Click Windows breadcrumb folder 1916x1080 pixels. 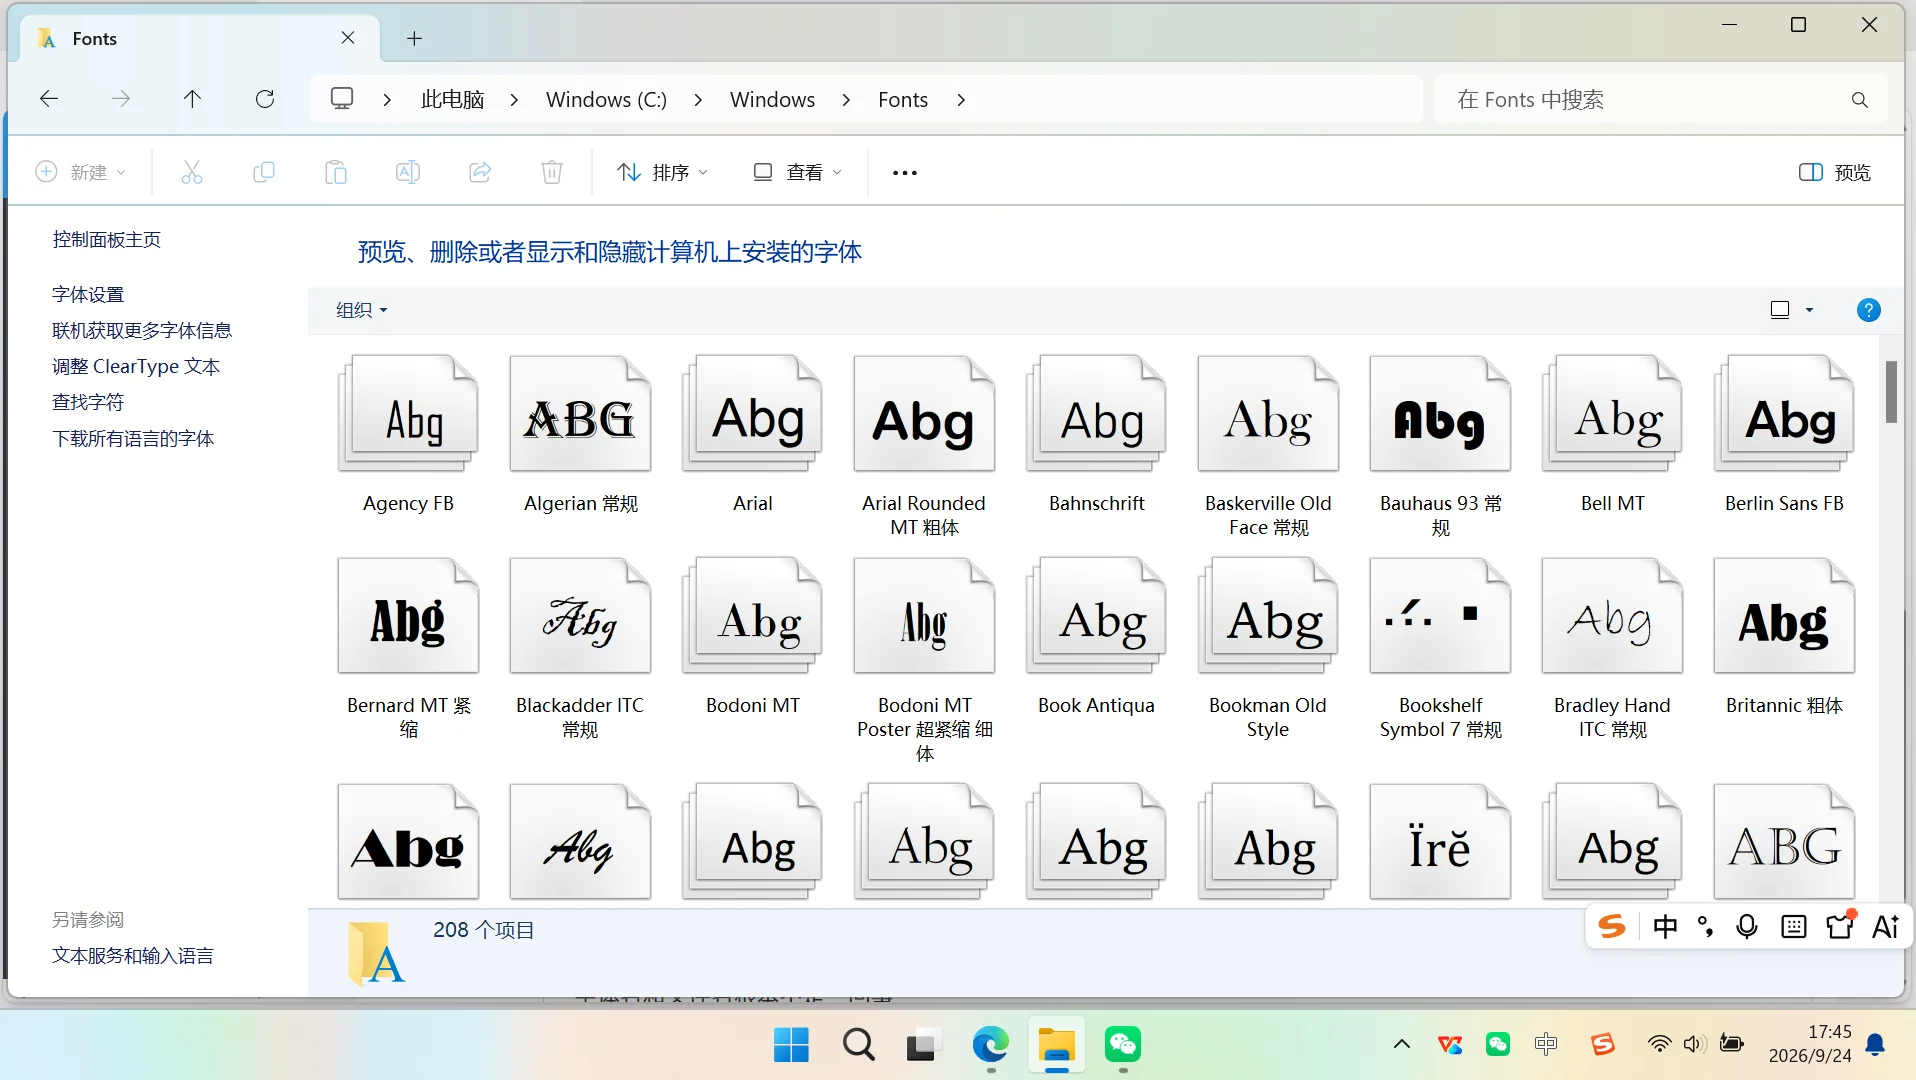tap(772, 99)
